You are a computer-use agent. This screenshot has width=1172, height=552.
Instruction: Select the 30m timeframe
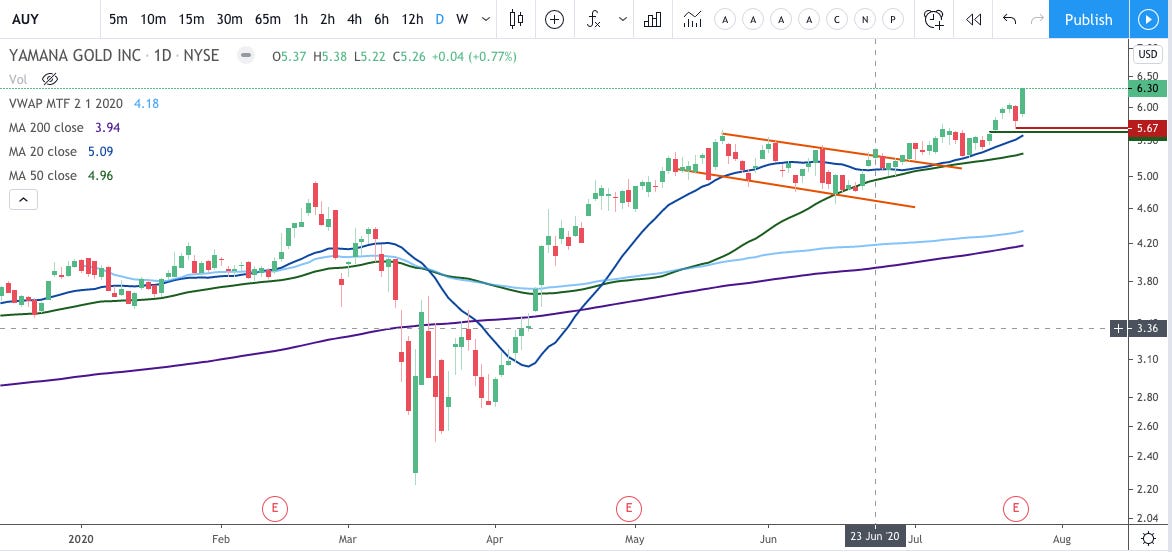(229, 19)
